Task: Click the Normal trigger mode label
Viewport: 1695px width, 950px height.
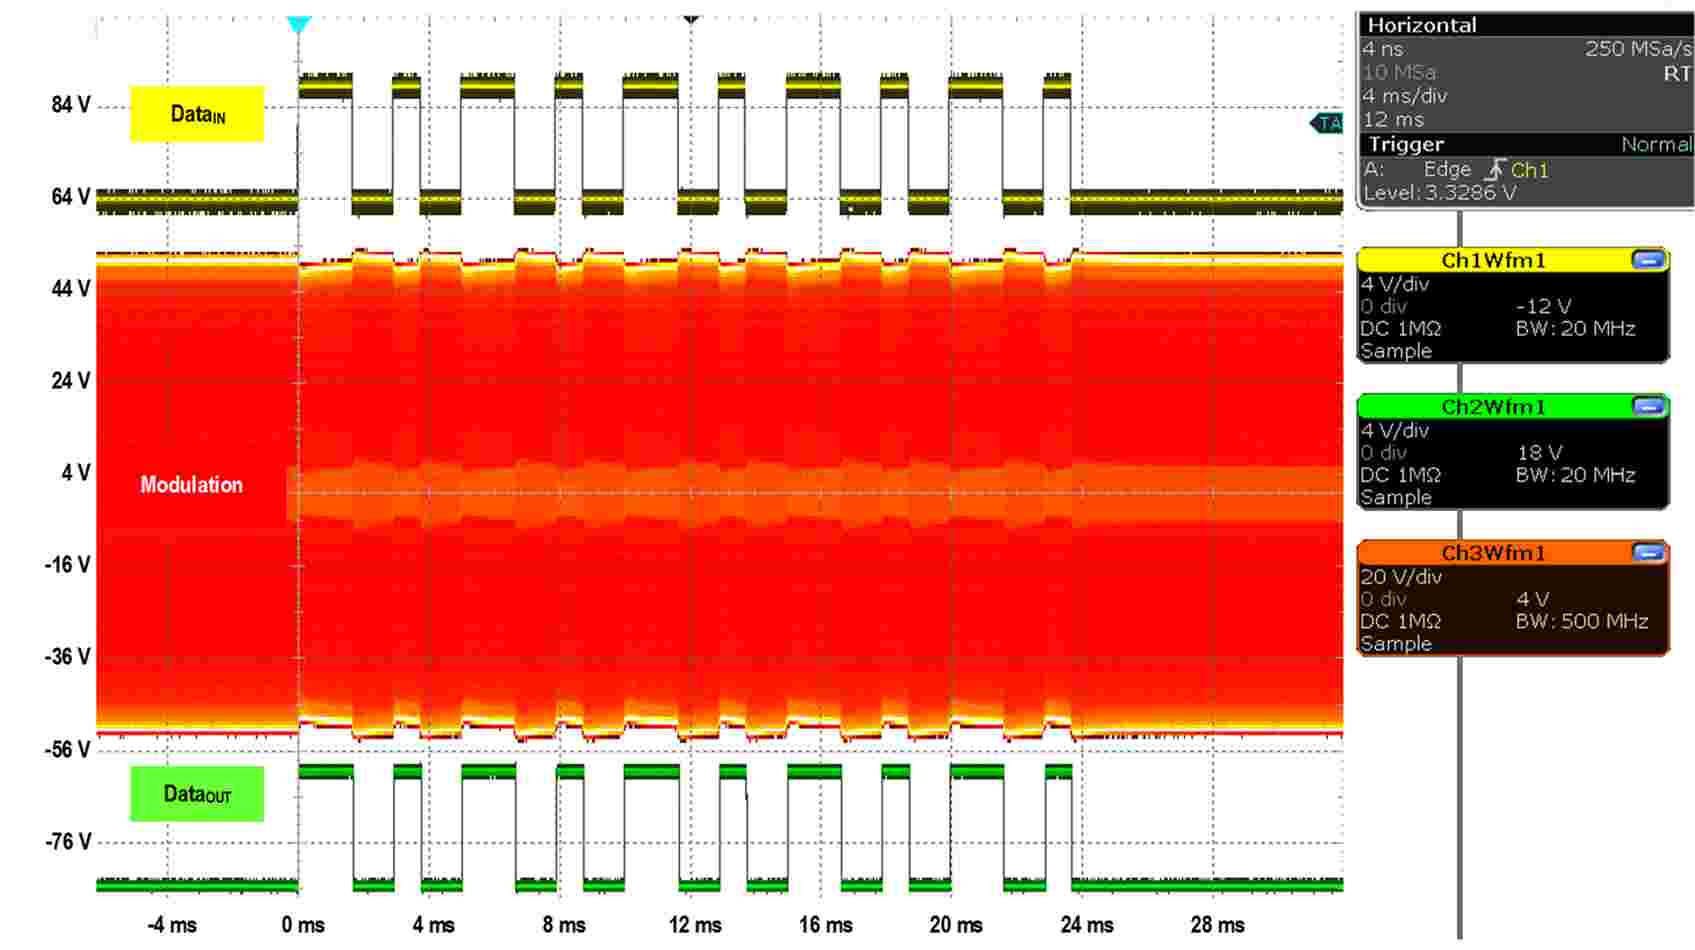Action: coord(1656,145)
